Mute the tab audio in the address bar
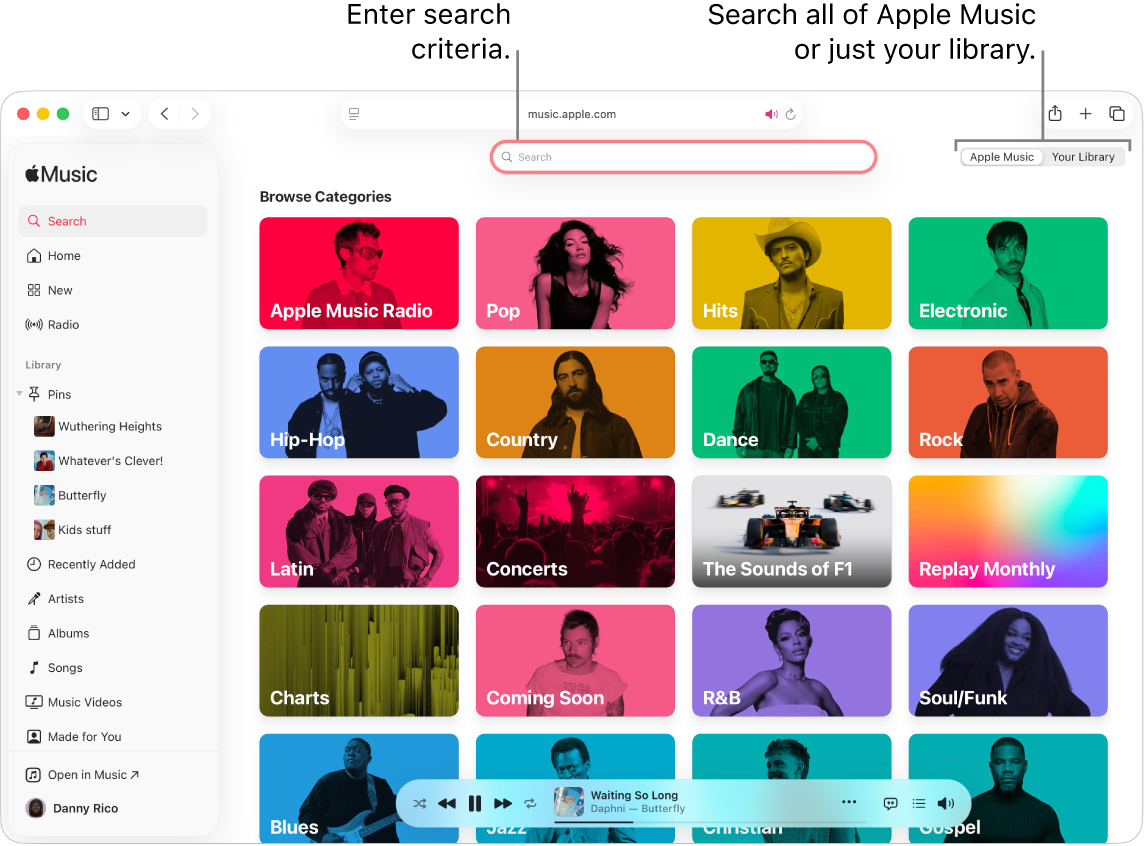 pos(770,113)
